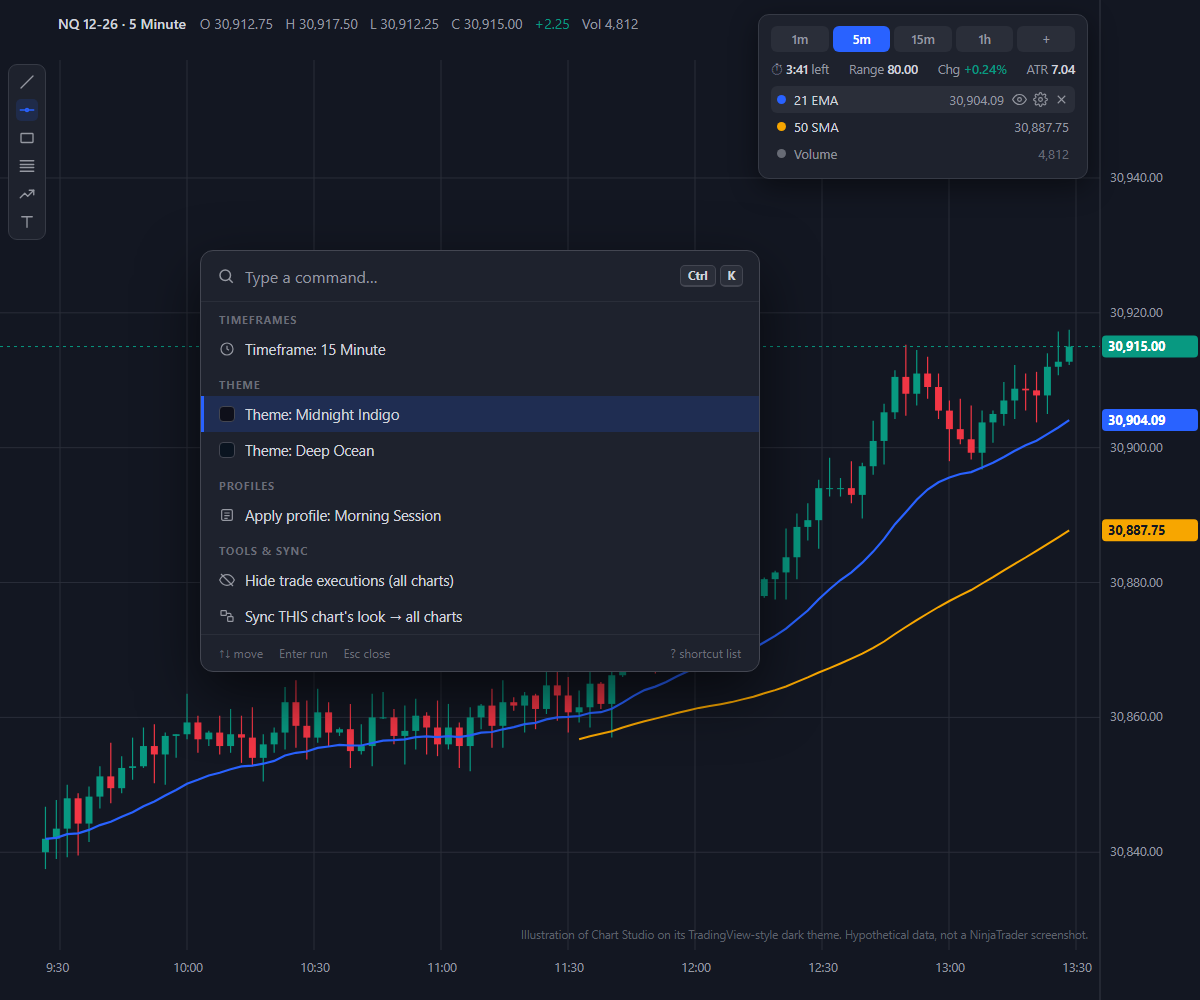This screenshot has height=1000, width=1200.
Task: Click the Range 80.00 readout
Action: click(x=883, y=70)
